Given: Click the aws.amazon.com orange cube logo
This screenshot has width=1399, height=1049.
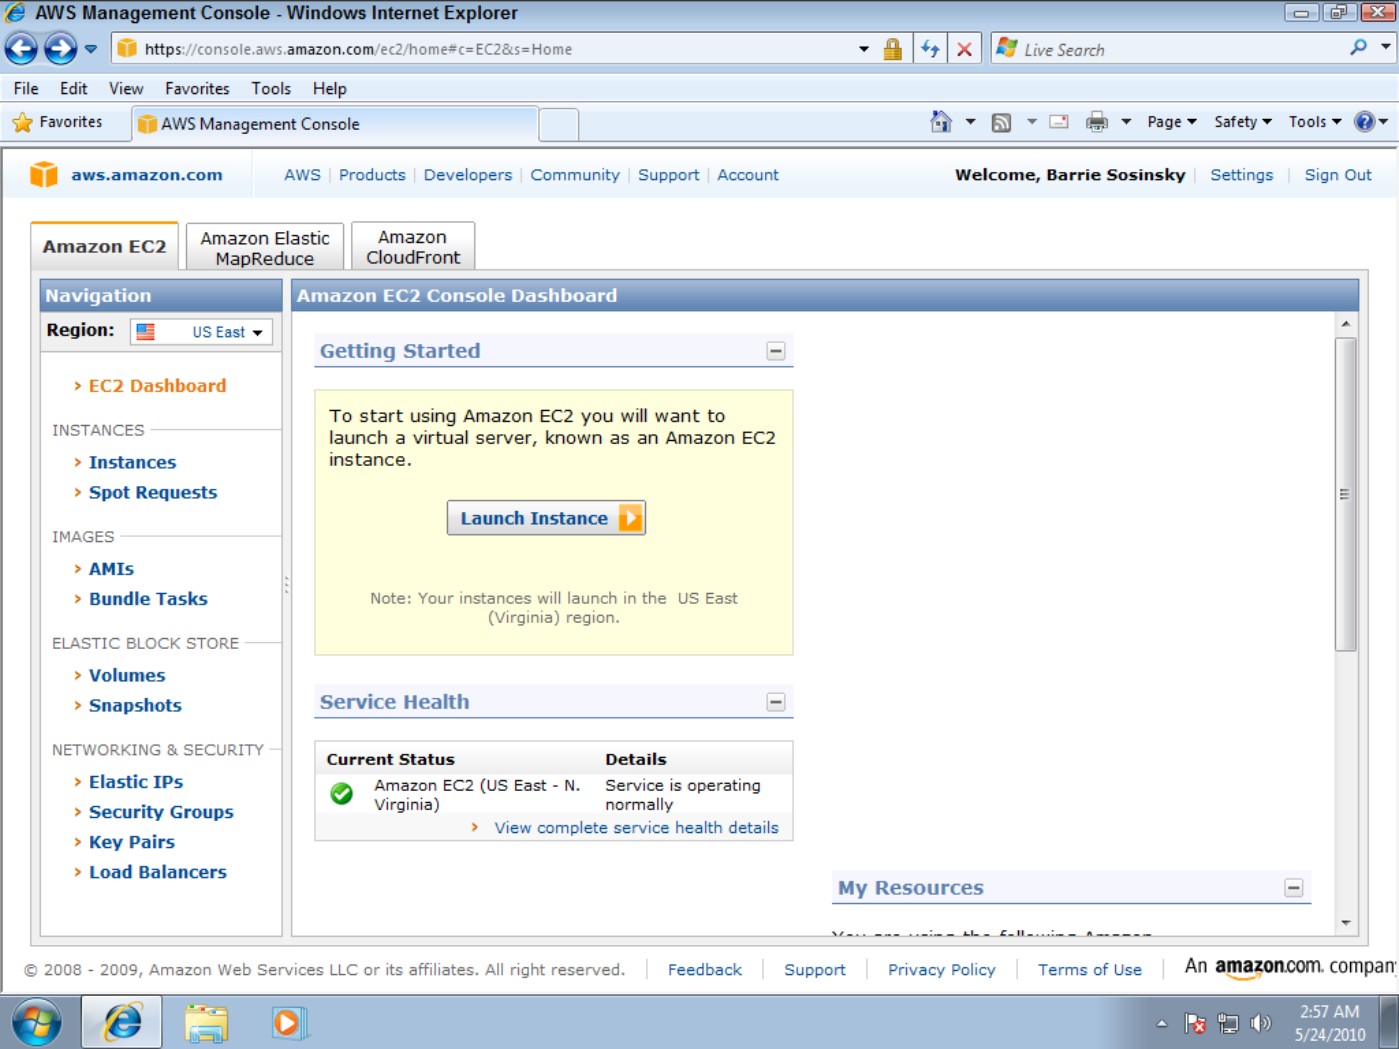Looking at the screenshot, I should point(44,174).
